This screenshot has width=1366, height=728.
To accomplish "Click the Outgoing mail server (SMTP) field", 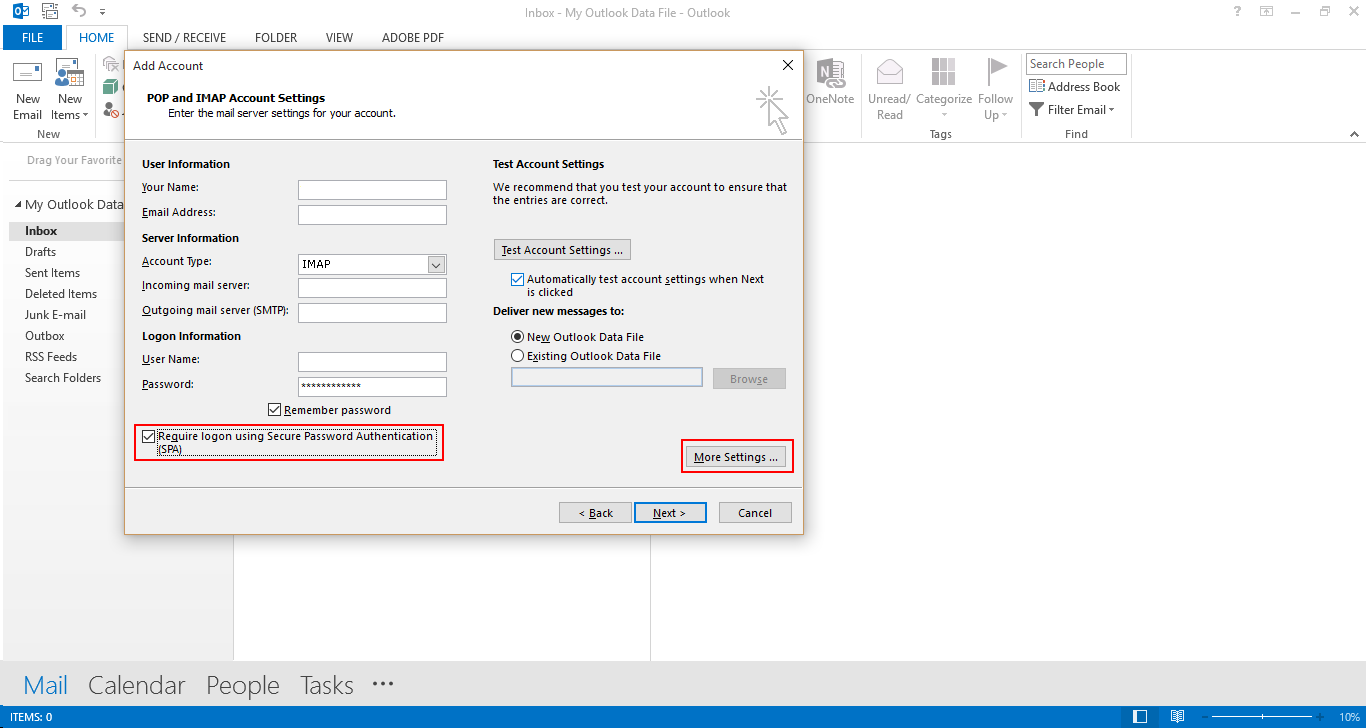I will pyautogui.click(x=372, y=313).
